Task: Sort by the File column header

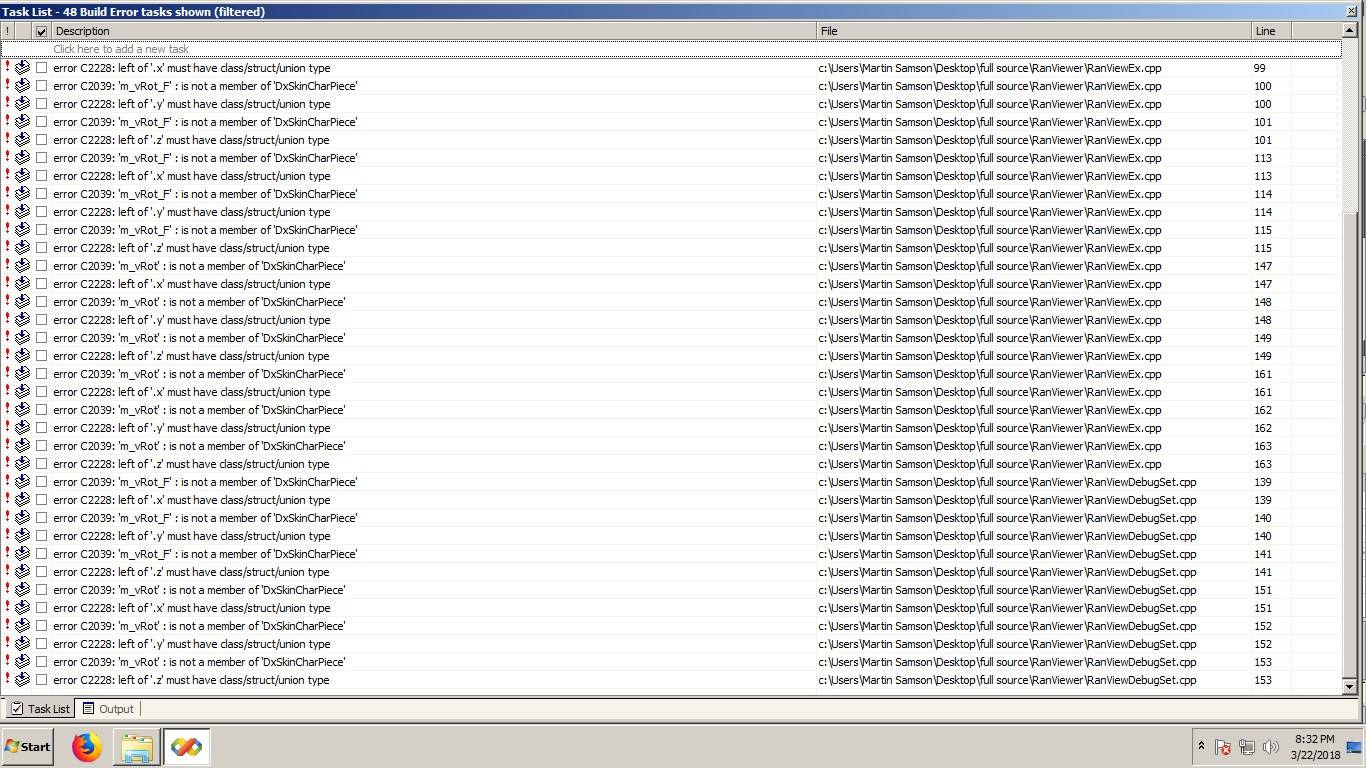Action: click(1034, 31)
